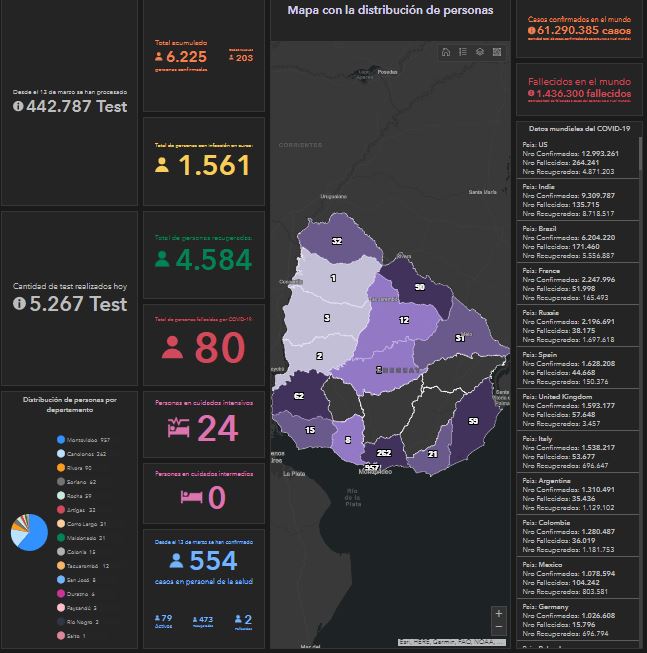Open the basemap gallery grid icon

[497, 52]
